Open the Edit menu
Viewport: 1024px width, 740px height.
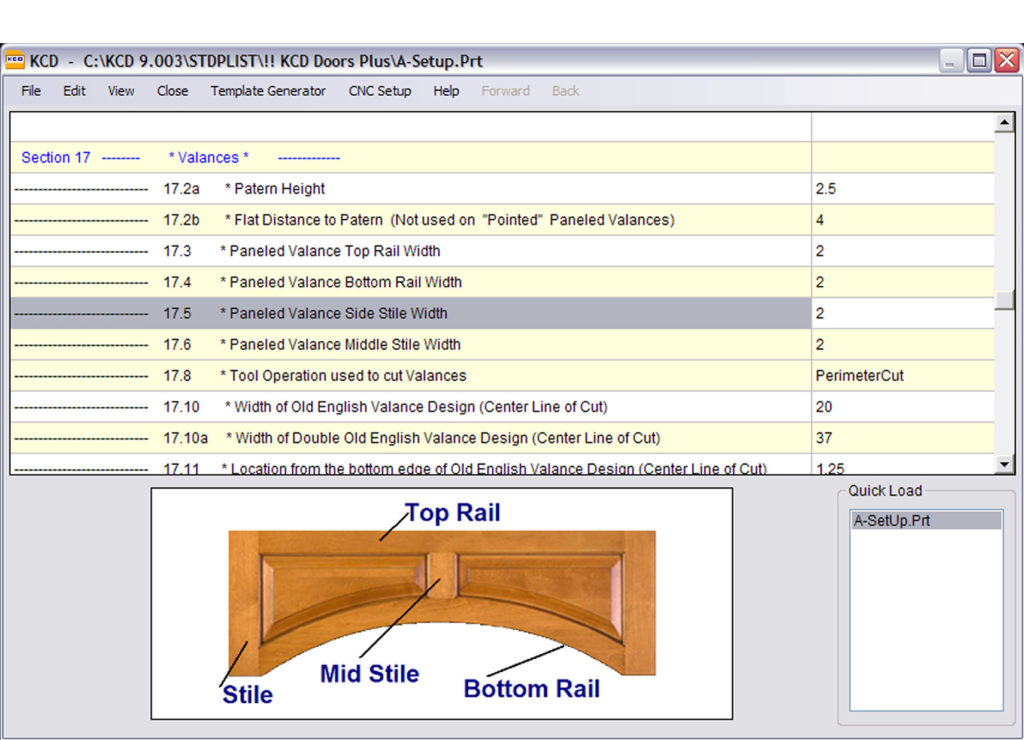[x=75, y=91]
